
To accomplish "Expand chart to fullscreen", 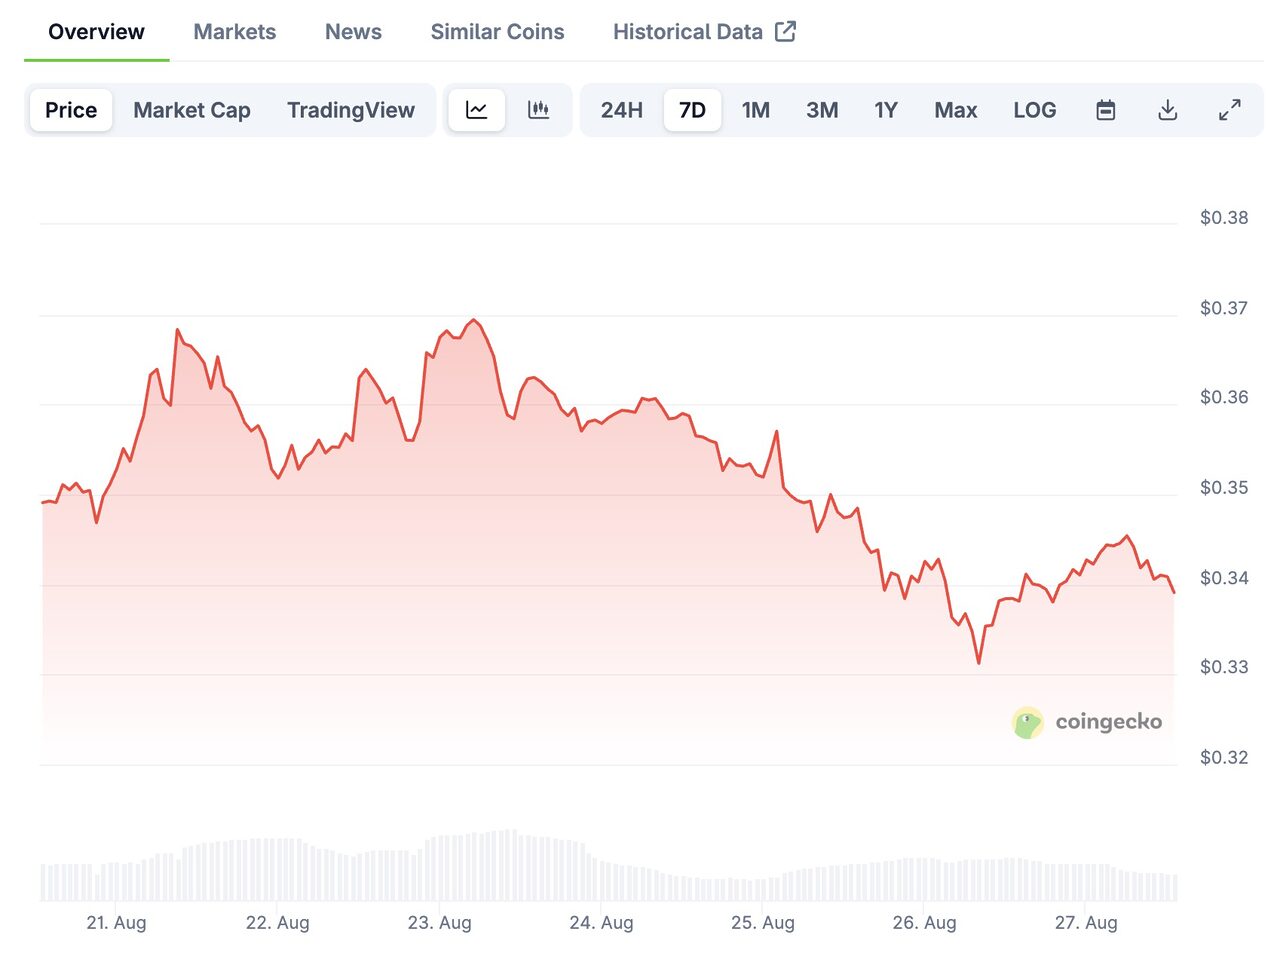I will (x=1229, y=110).
